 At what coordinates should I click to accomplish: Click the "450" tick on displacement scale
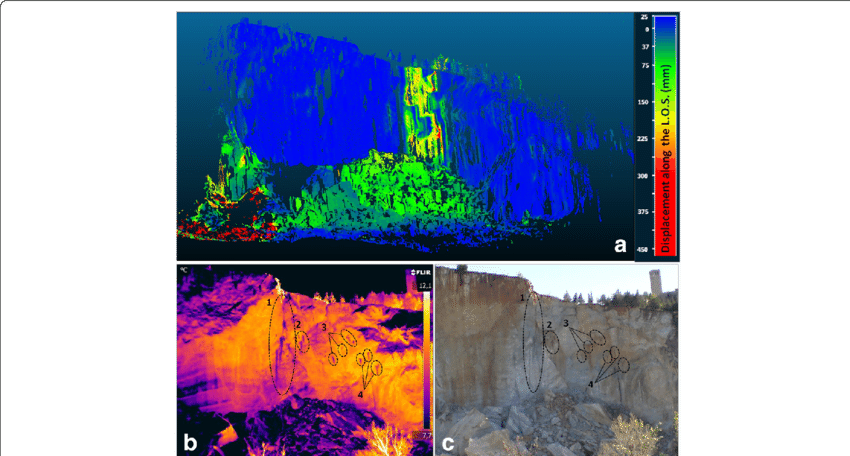(644, 250)
